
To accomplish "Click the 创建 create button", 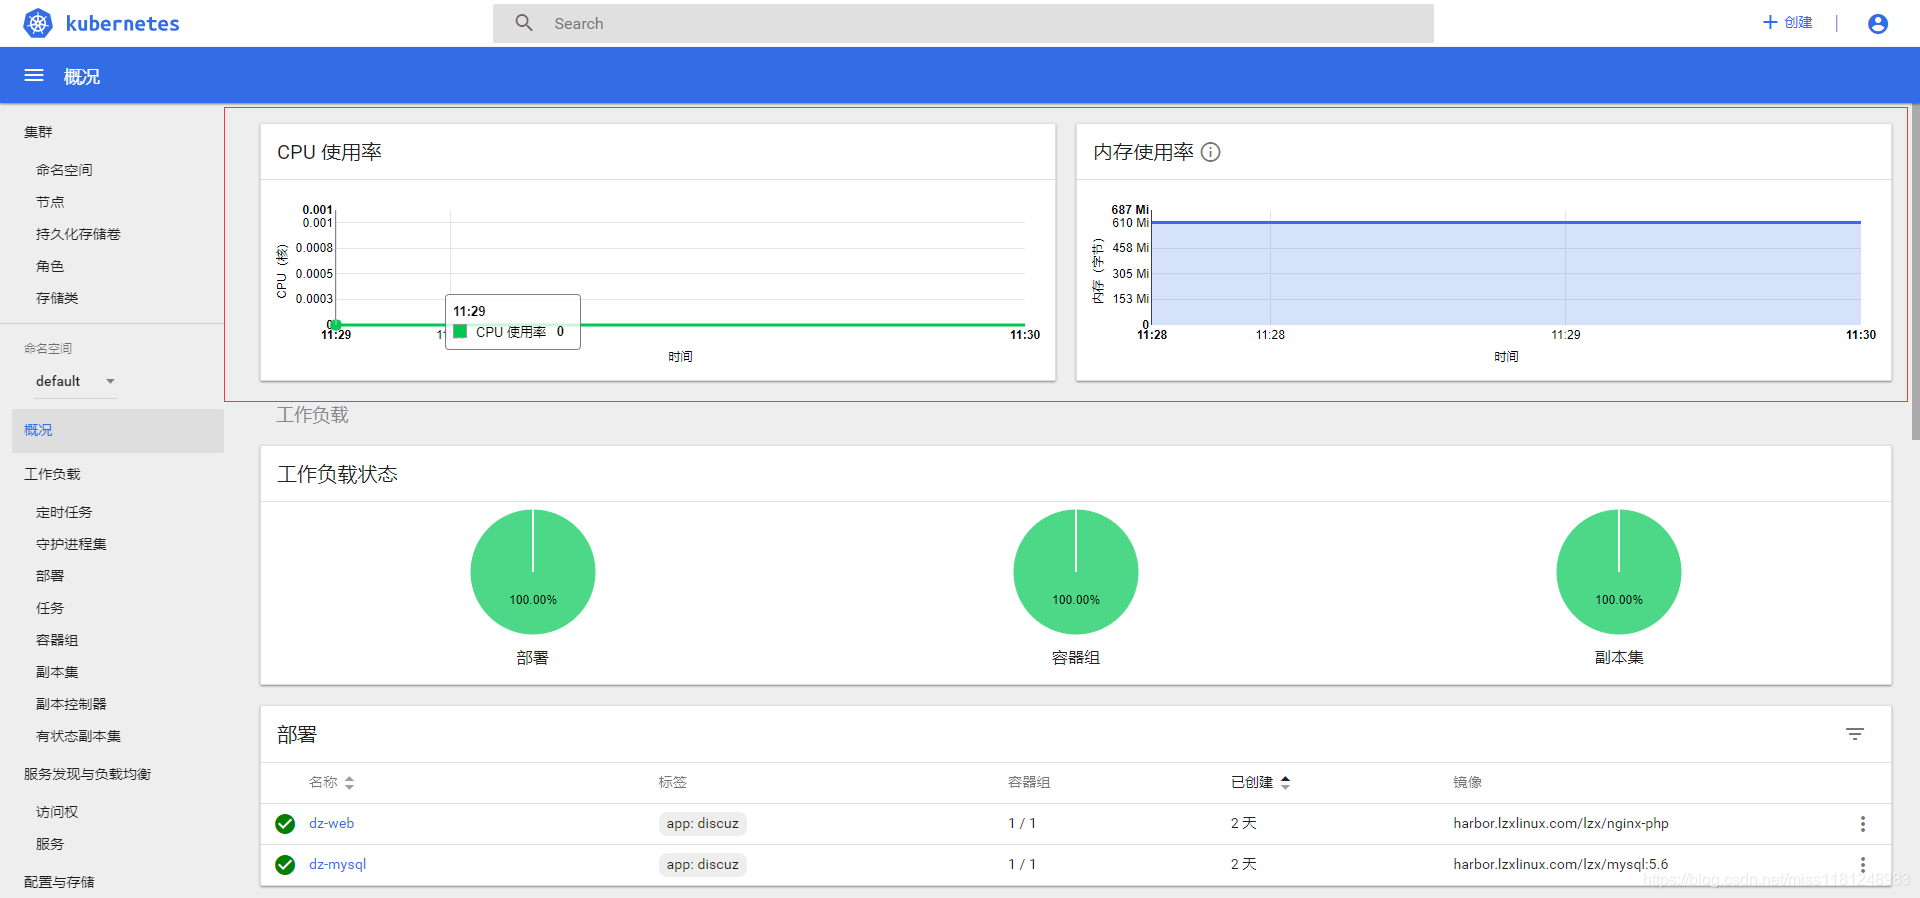I will point(1787,22).
